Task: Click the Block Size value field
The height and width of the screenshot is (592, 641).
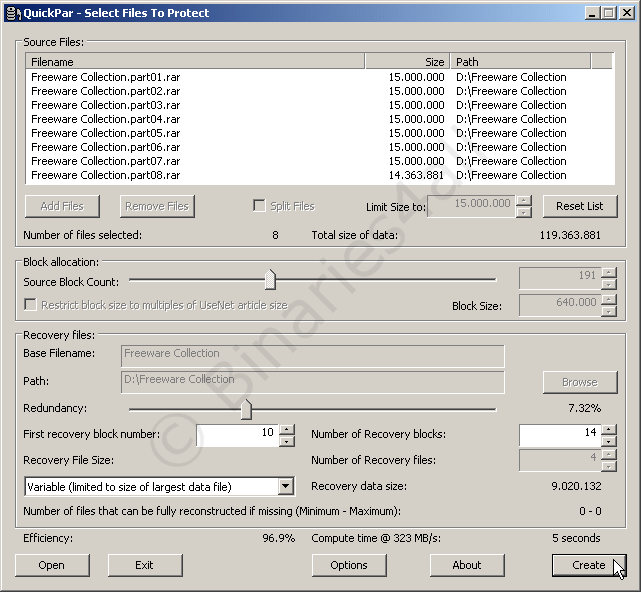Action: pyautogui.click(x=560, y=305)
